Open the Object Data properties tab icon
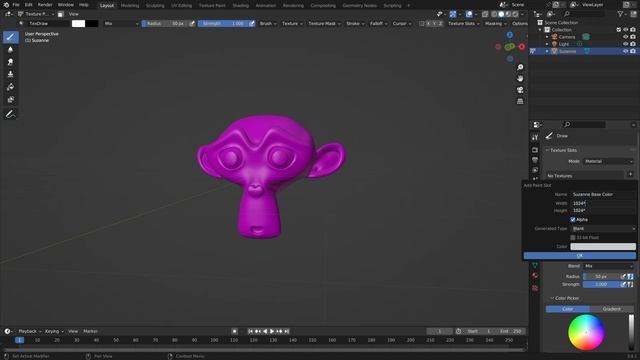This screenshot has height=360, width=640. pyautogui.click(x=535, y=266)
